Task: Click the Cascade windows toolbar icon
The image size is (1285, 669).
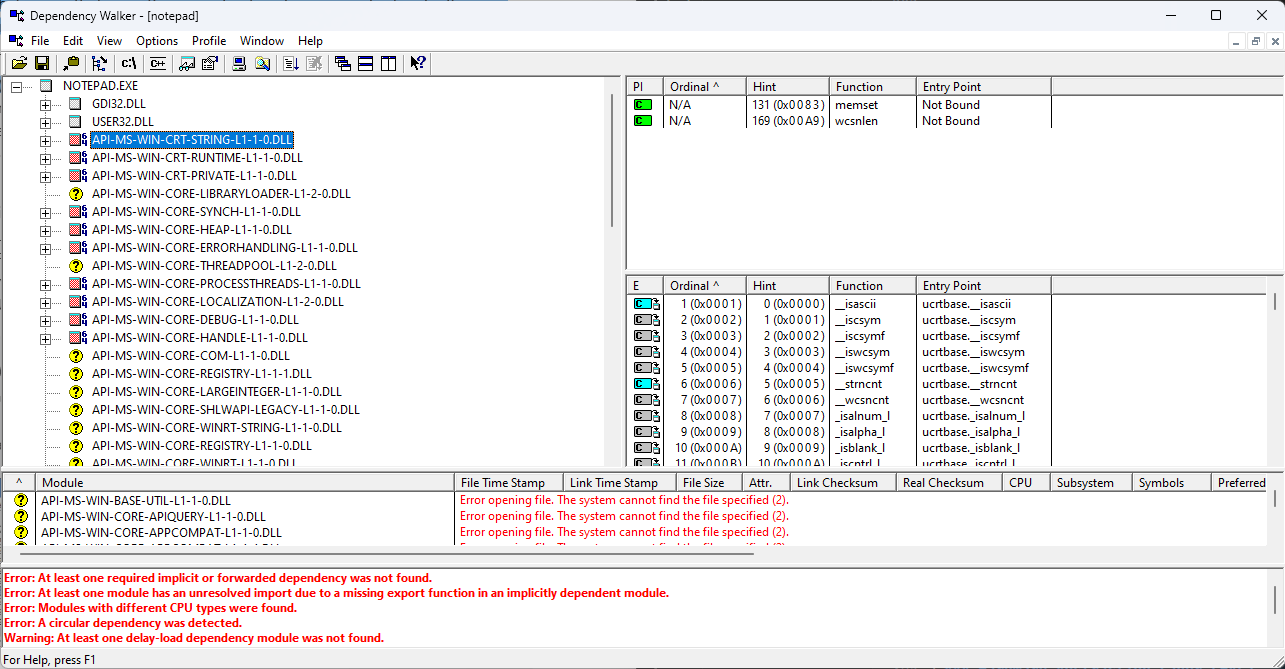Action: click(343, 63)
